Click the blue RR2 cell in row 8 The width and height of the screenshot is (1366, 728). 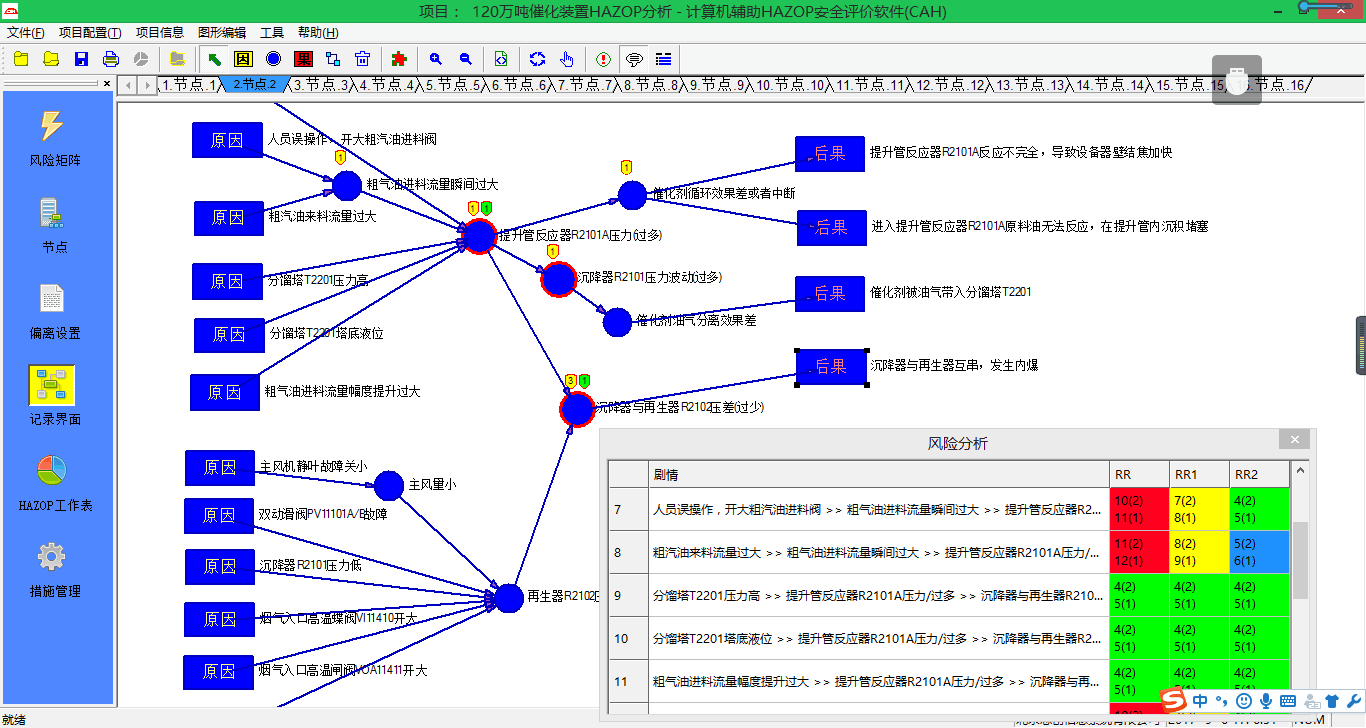click(x=1259, y=552)
